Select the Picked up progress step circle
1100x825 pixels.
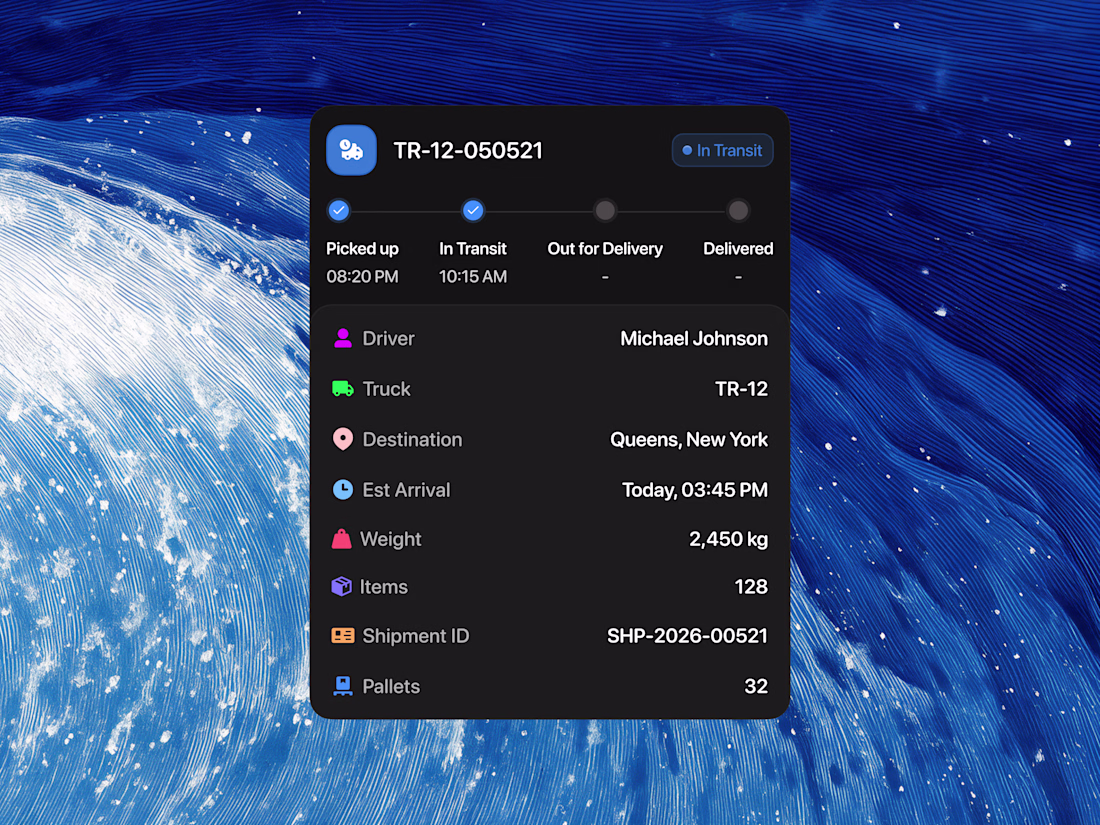[339, 210]
